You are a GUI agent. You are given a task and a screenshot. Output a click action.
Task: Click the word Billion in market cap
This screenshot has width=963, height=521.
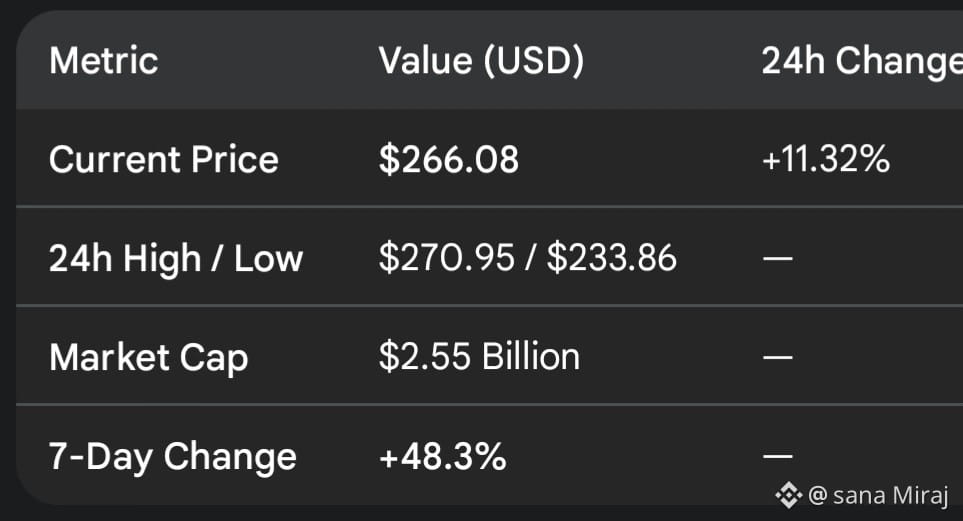[531, 356]
